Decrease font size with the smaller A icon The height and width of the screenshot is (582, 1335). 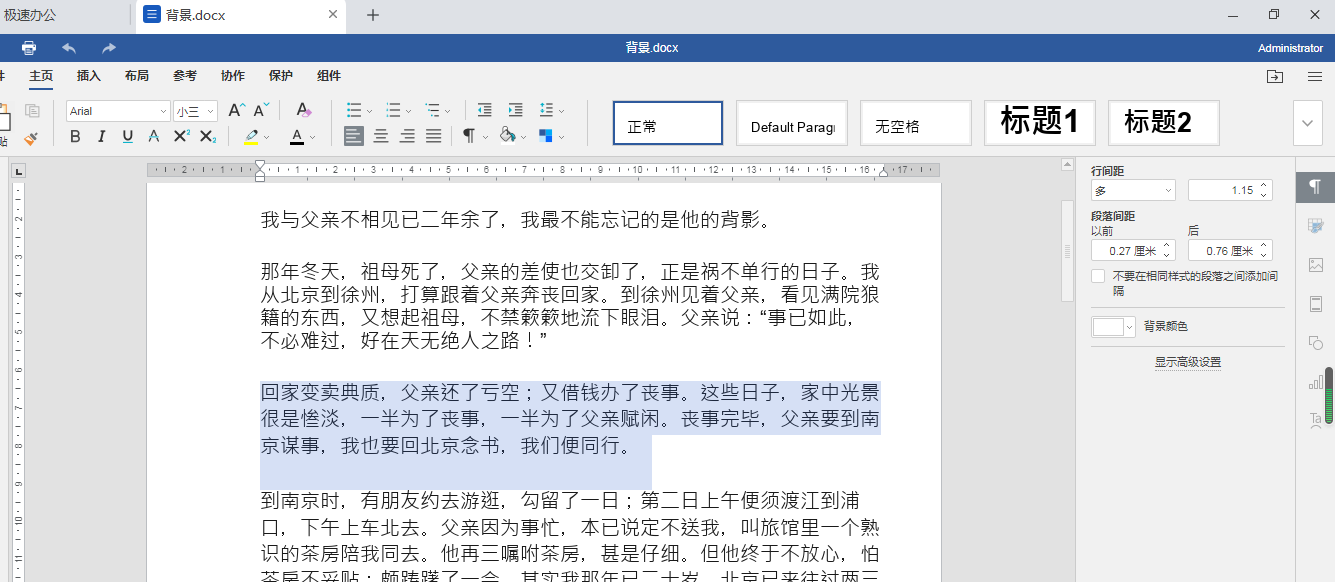[x=261, y=110]
